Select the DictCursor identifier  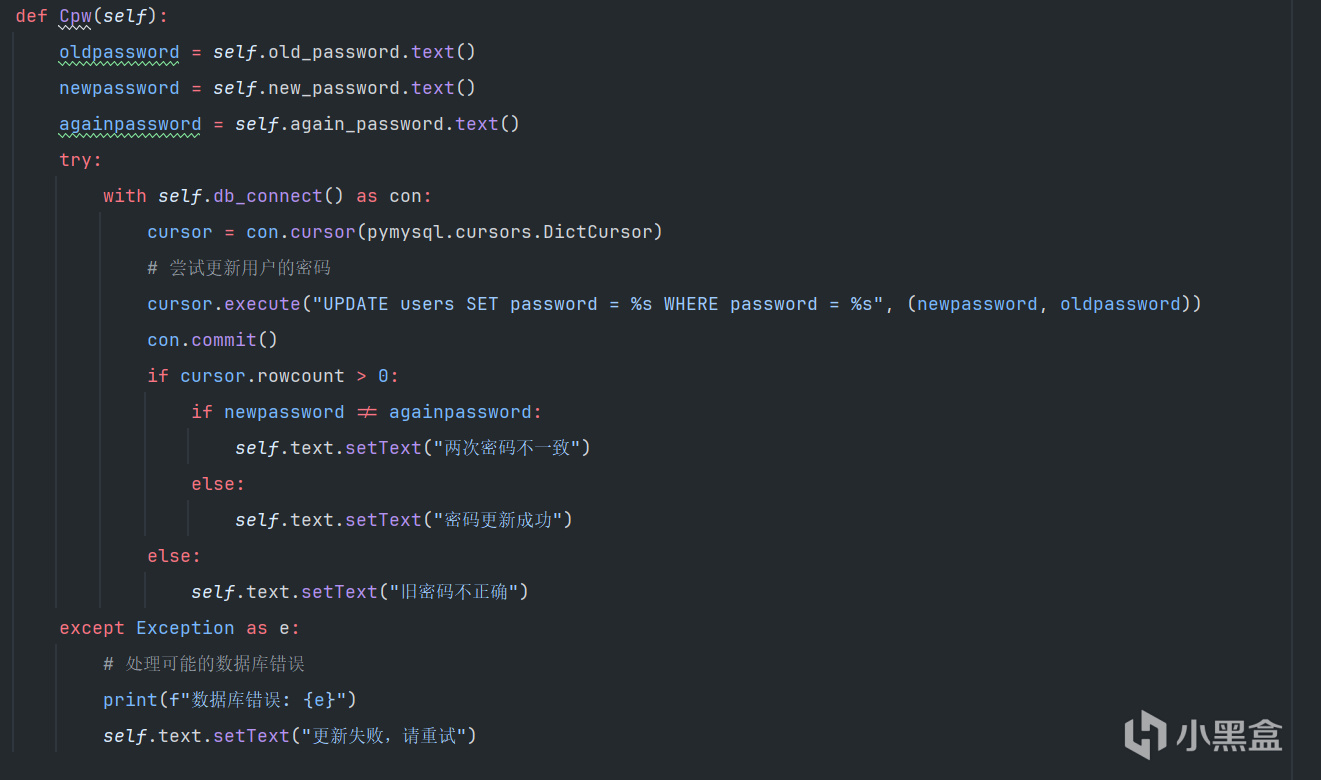pos(598,232)
